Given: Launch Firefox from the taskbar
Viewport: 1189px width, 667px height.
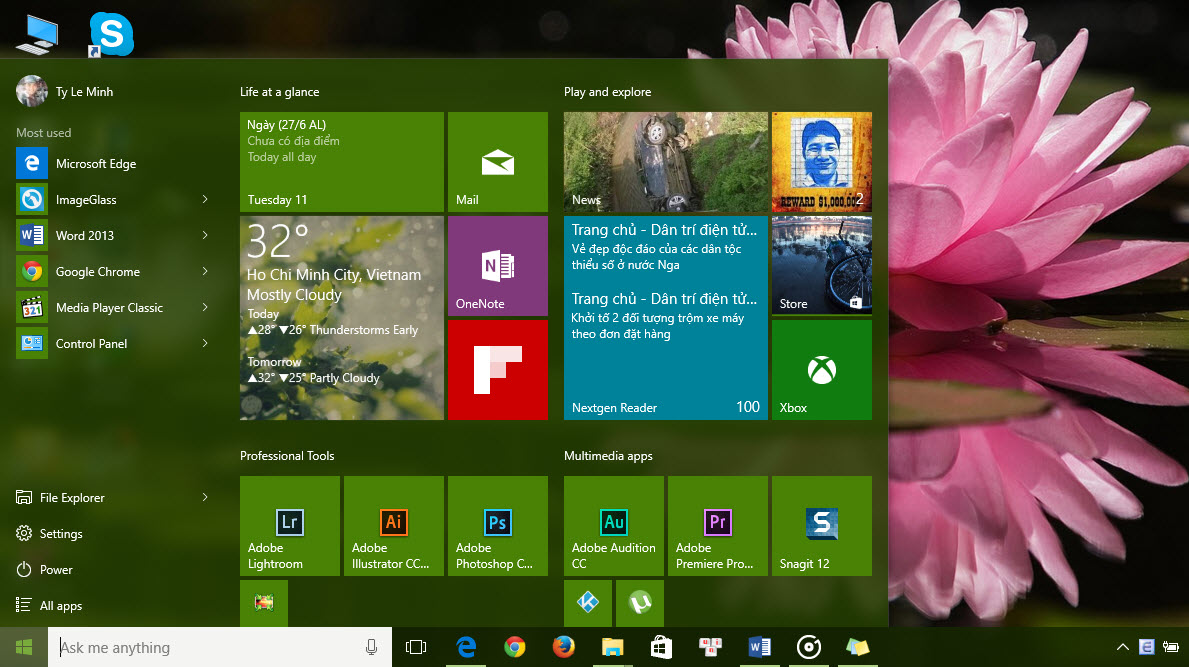Looking at the screenshot, I should click(x=564, y=647).
